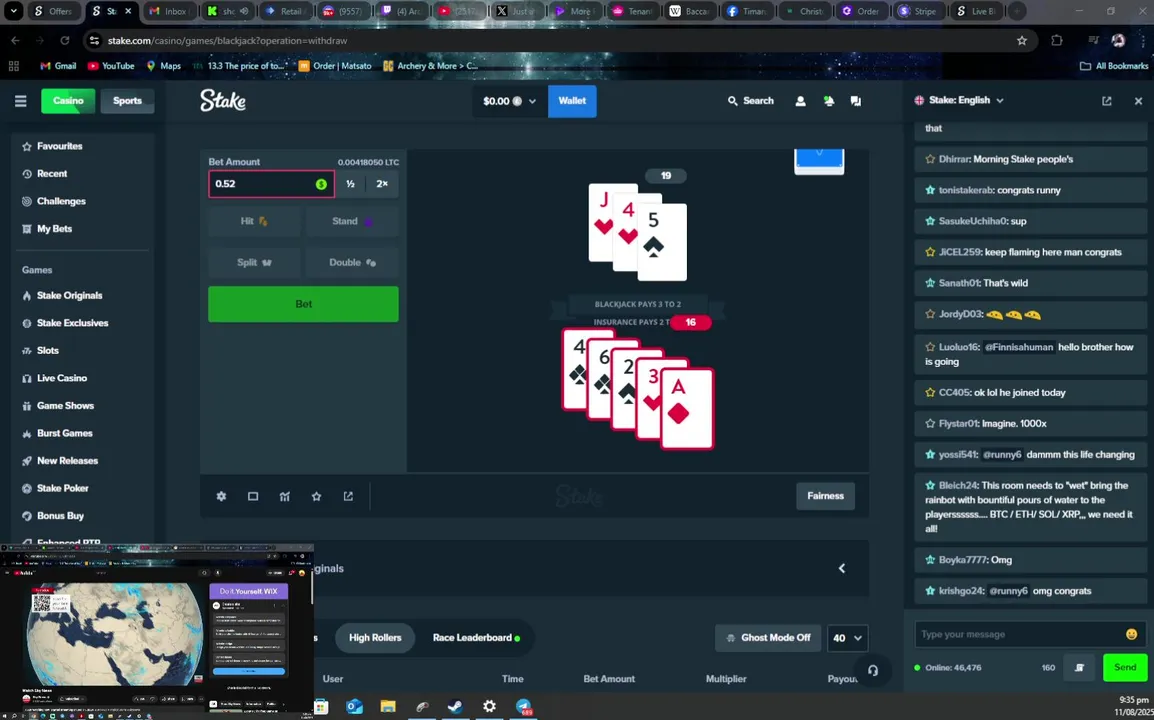Open notifications bell in Stake header
The image size is (1154, 720).
(829, 101)
